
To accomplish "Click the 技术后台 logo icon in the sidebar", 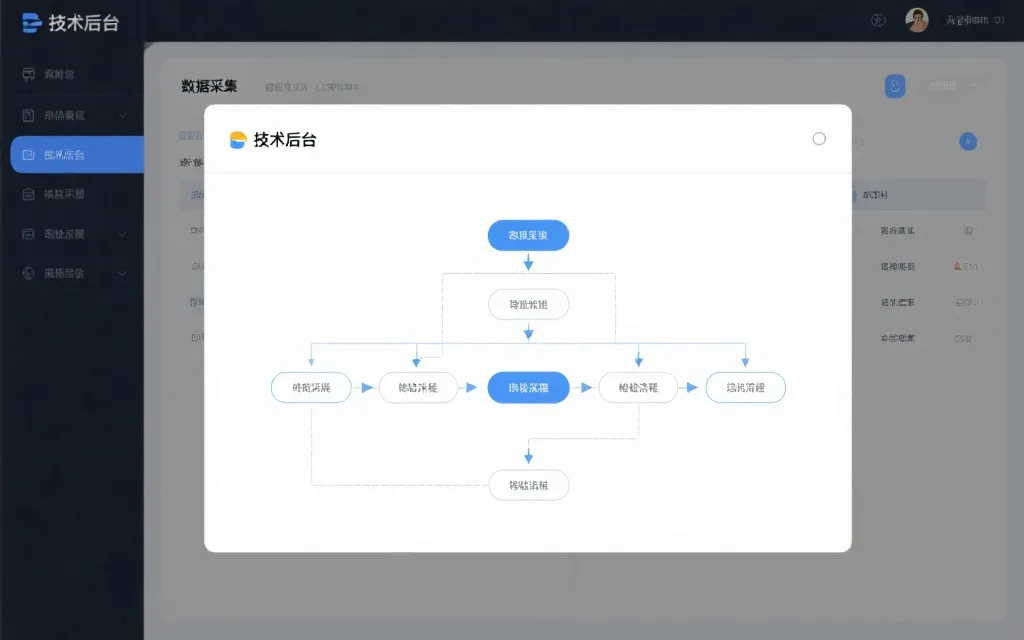I will pyautogui.click(x=31, y=23).
